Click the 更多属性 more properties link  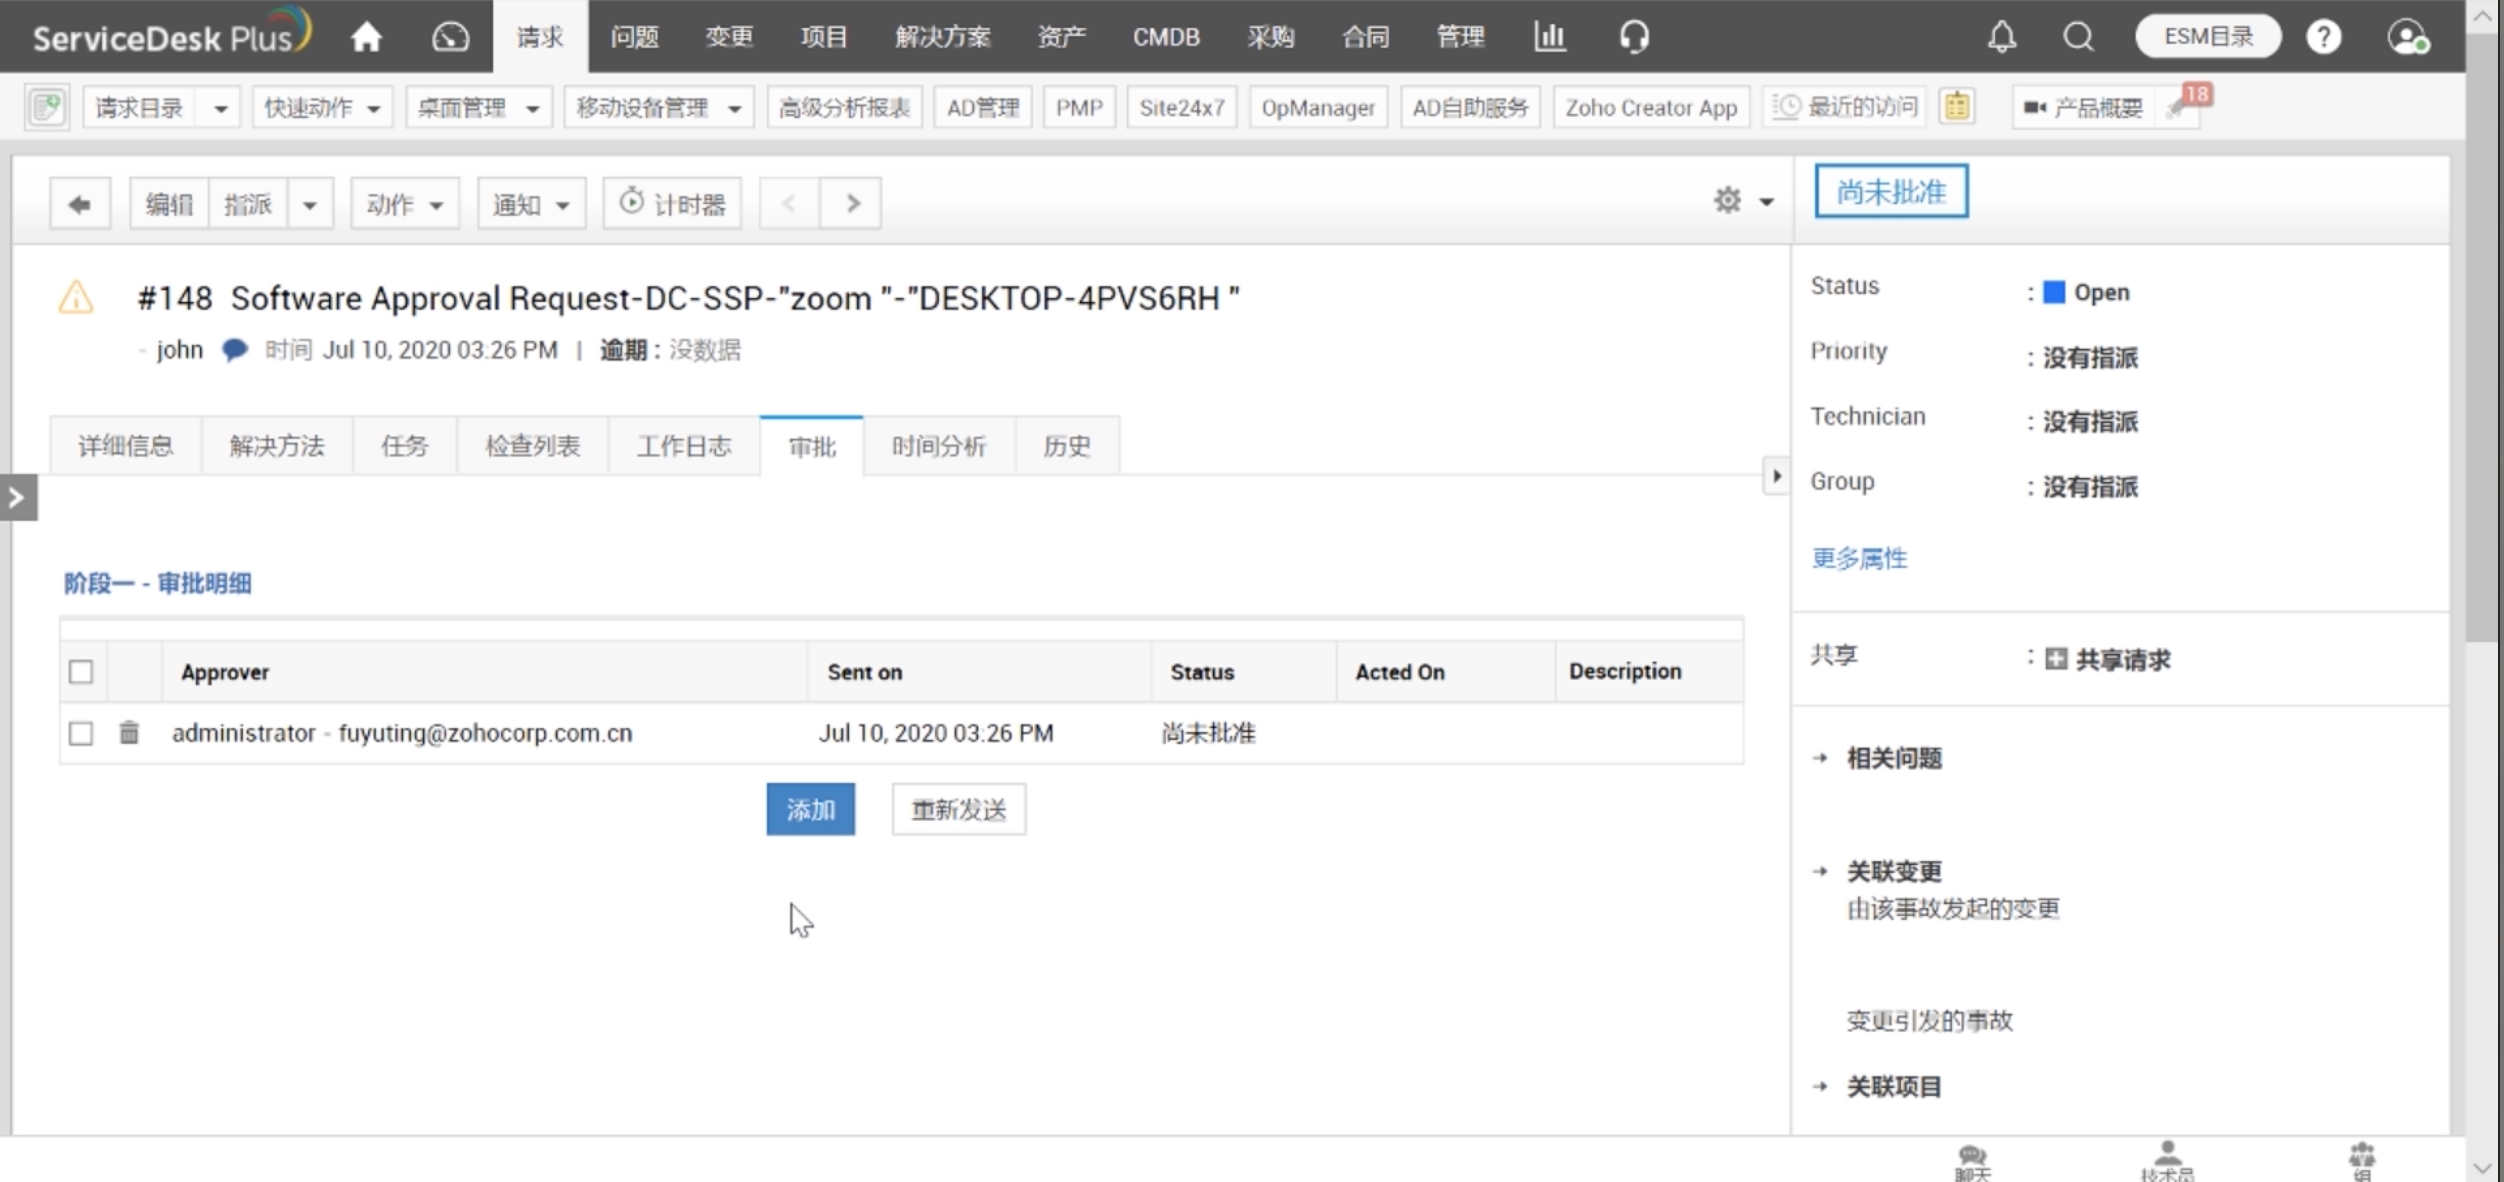(1858, 558)
